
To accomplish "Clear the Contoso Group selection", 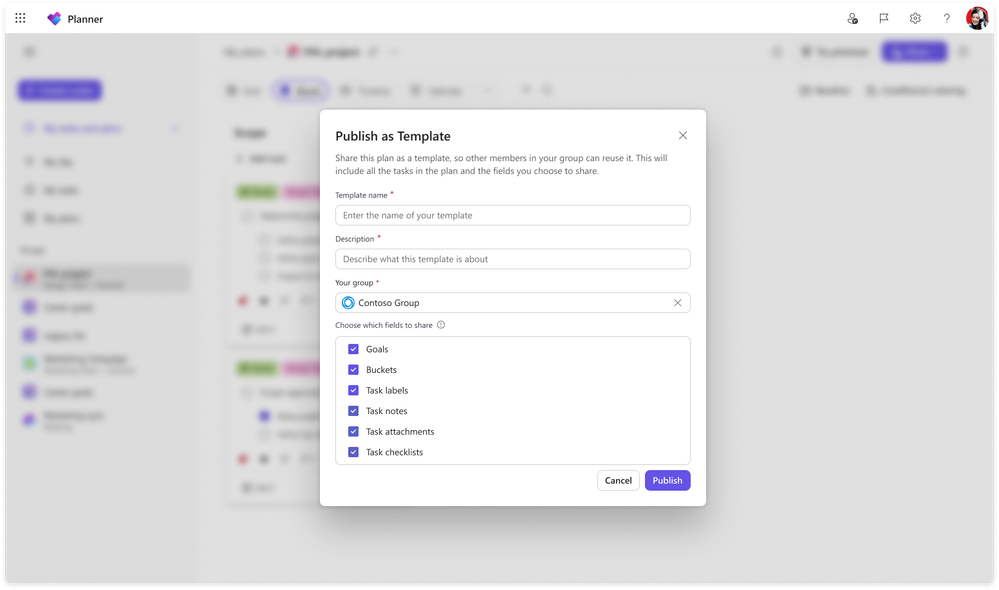I will [677, 303].
